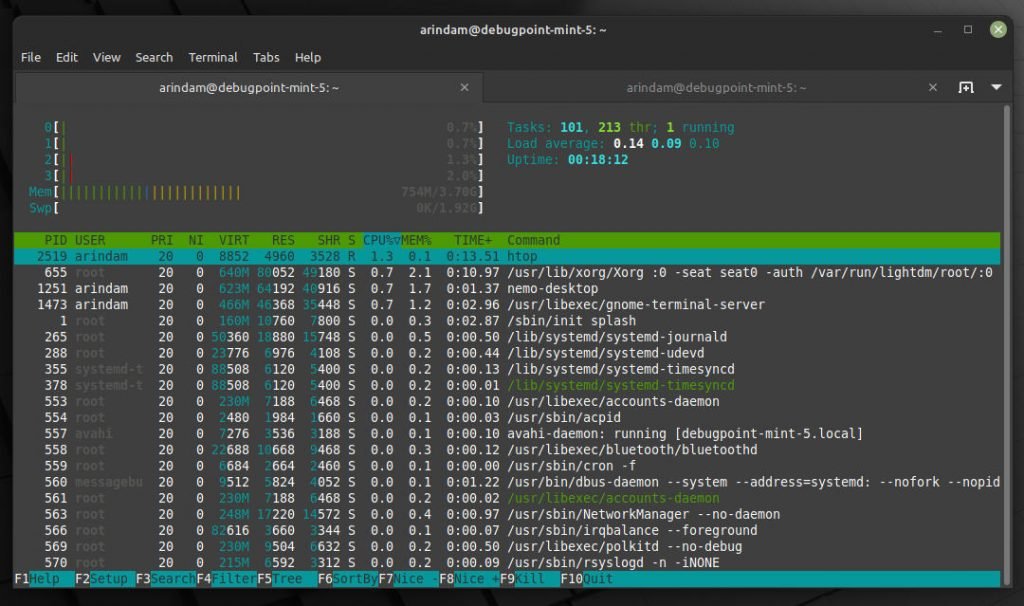Open a new terminal tab
Image resolution: width=1024 pixels, height=606 pixels.
click(966, 88)
